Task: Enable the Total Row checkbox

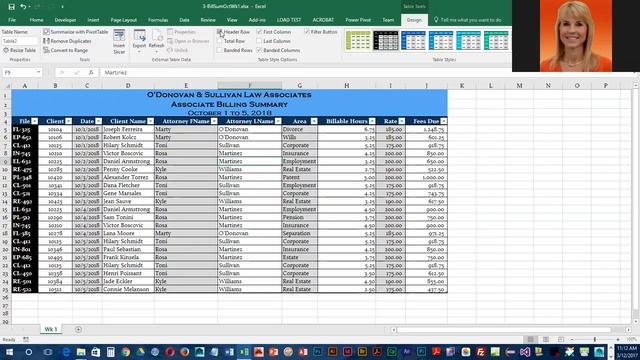Action: tap(220, 41)
